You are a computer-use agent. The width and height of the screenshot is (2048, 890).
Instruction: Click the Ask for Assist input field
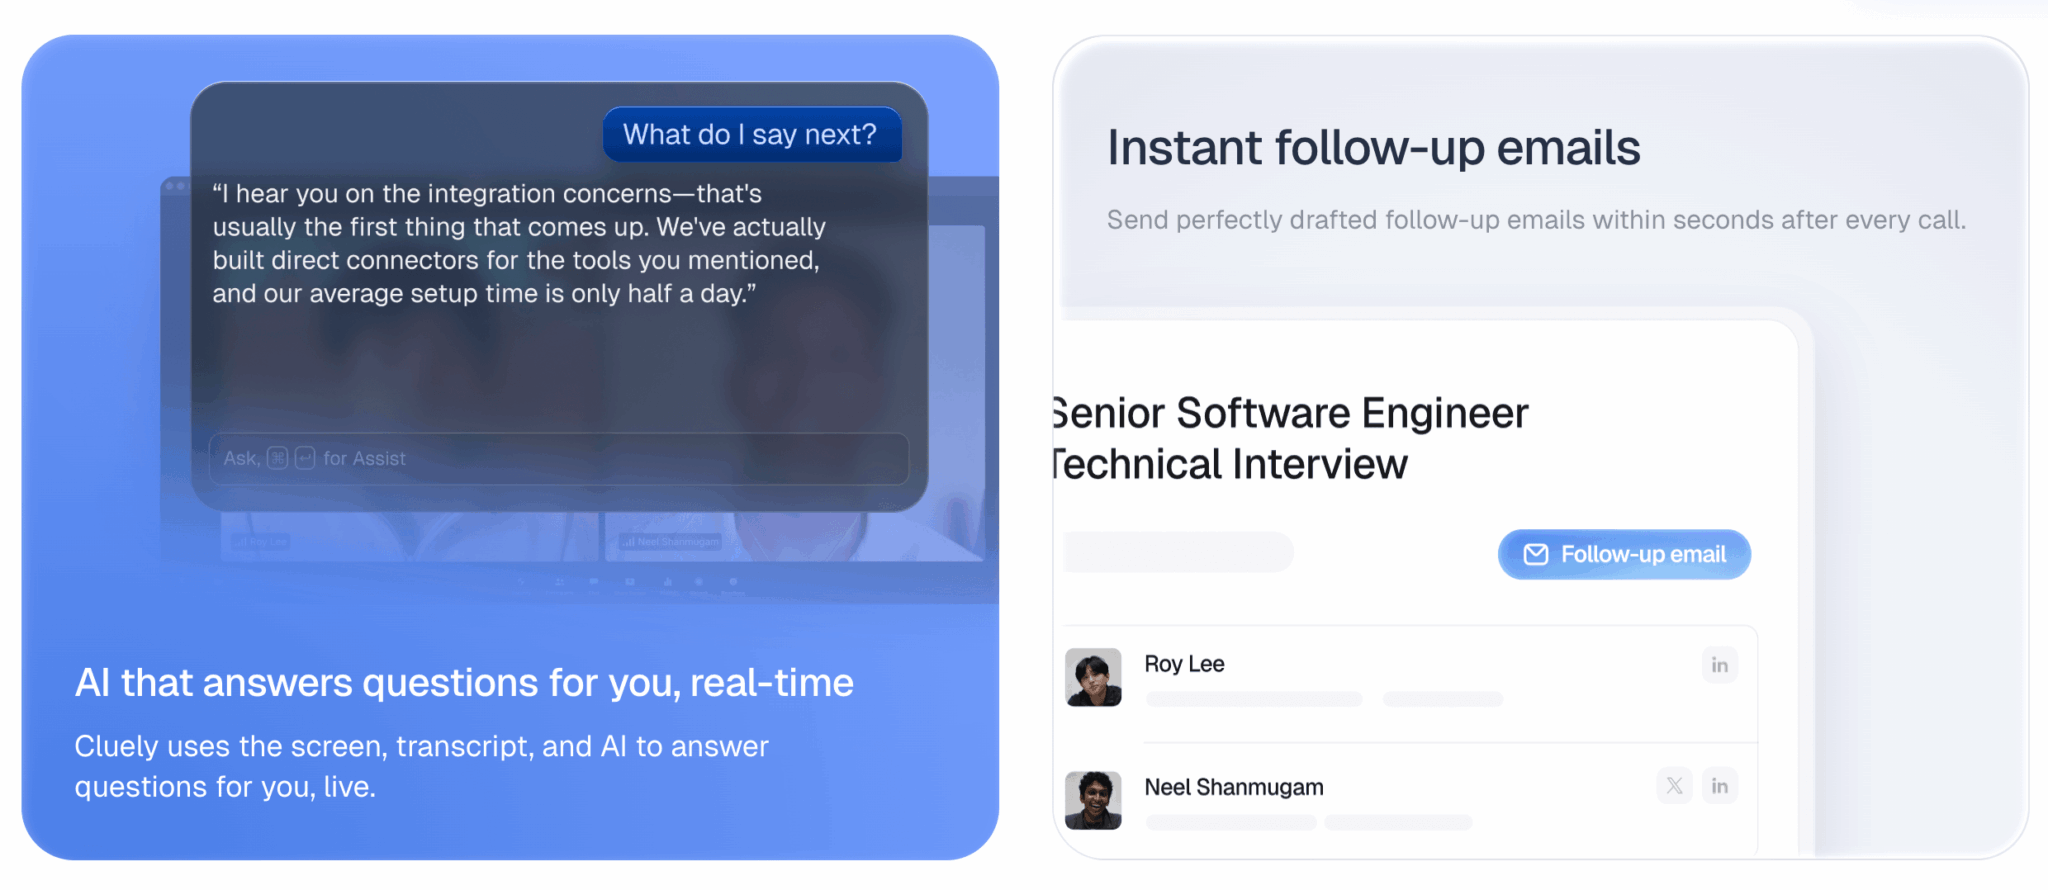click(600, 459)
